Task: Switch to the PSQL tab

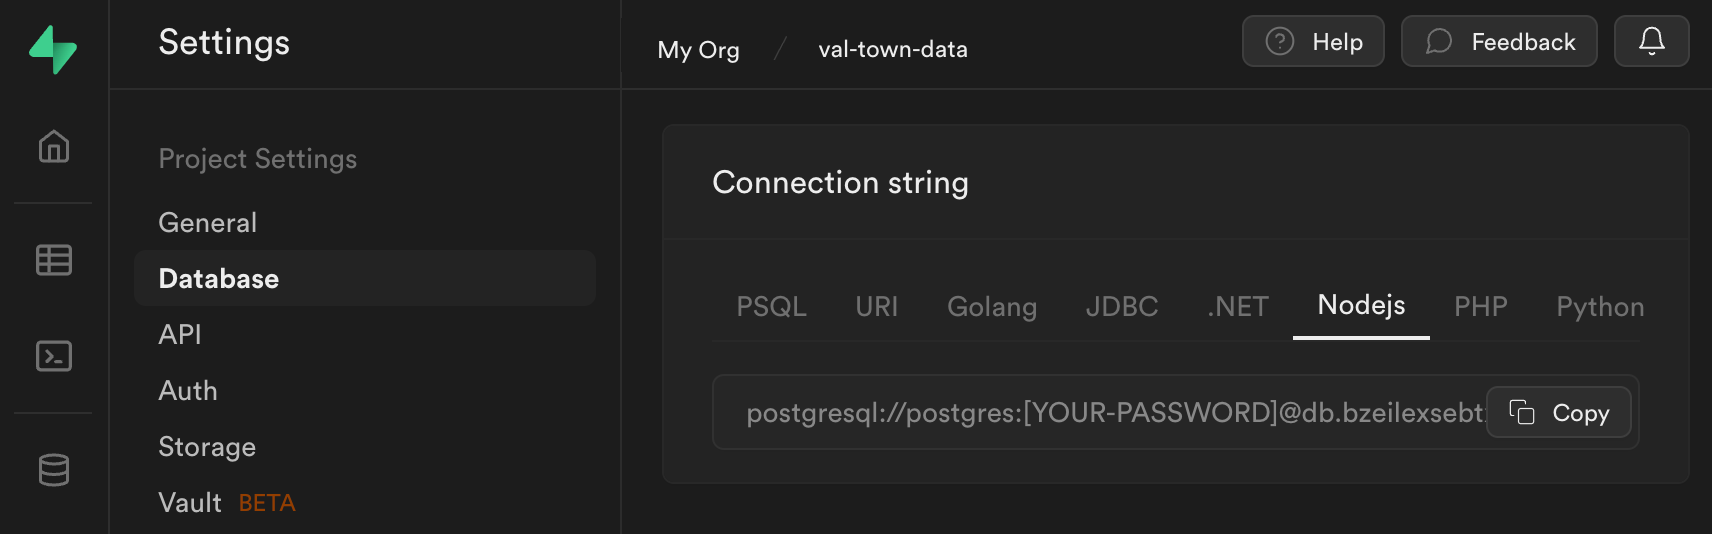Action: [771, 306]
